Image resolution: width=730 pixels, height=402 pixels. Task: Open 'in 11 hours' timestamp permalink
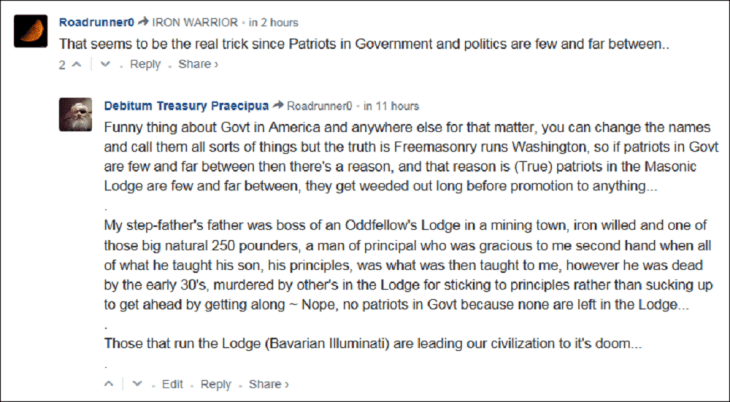[392, 105]
